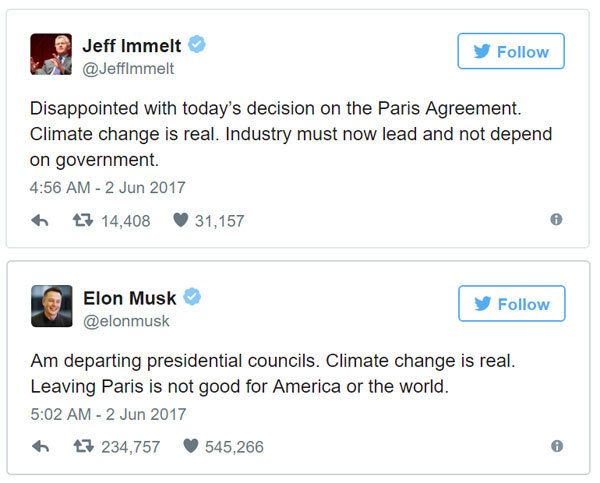This screenshot has width=600, height=483.
Task: Reply to Jeff Immelt's tweet
Action: pyautogui.click(x=41, y=220)
